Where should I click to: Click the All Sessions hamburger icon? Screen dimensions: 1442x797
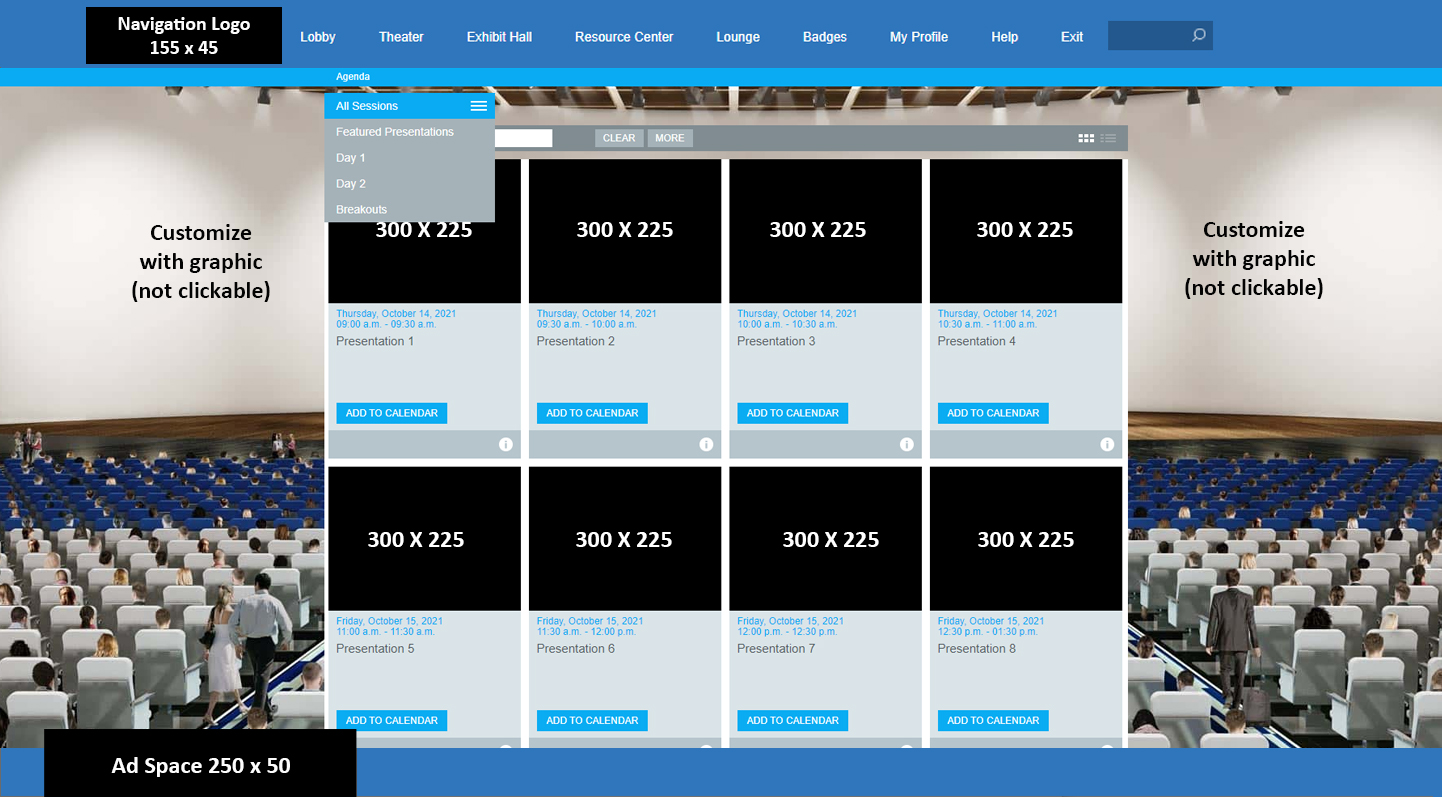click(x=478, y=106)
